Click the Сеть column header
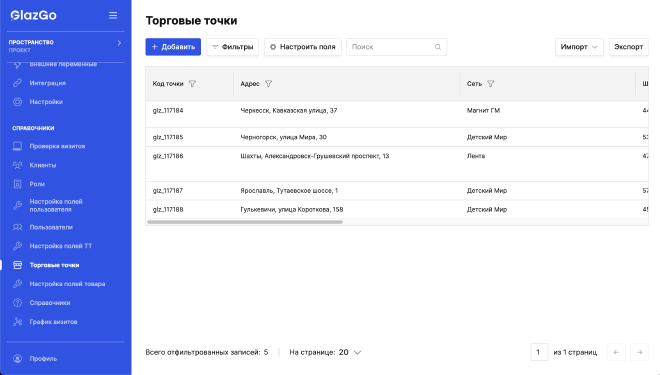Image resolution: width=660 pixels, height=375 pixels. coord(474,84)
